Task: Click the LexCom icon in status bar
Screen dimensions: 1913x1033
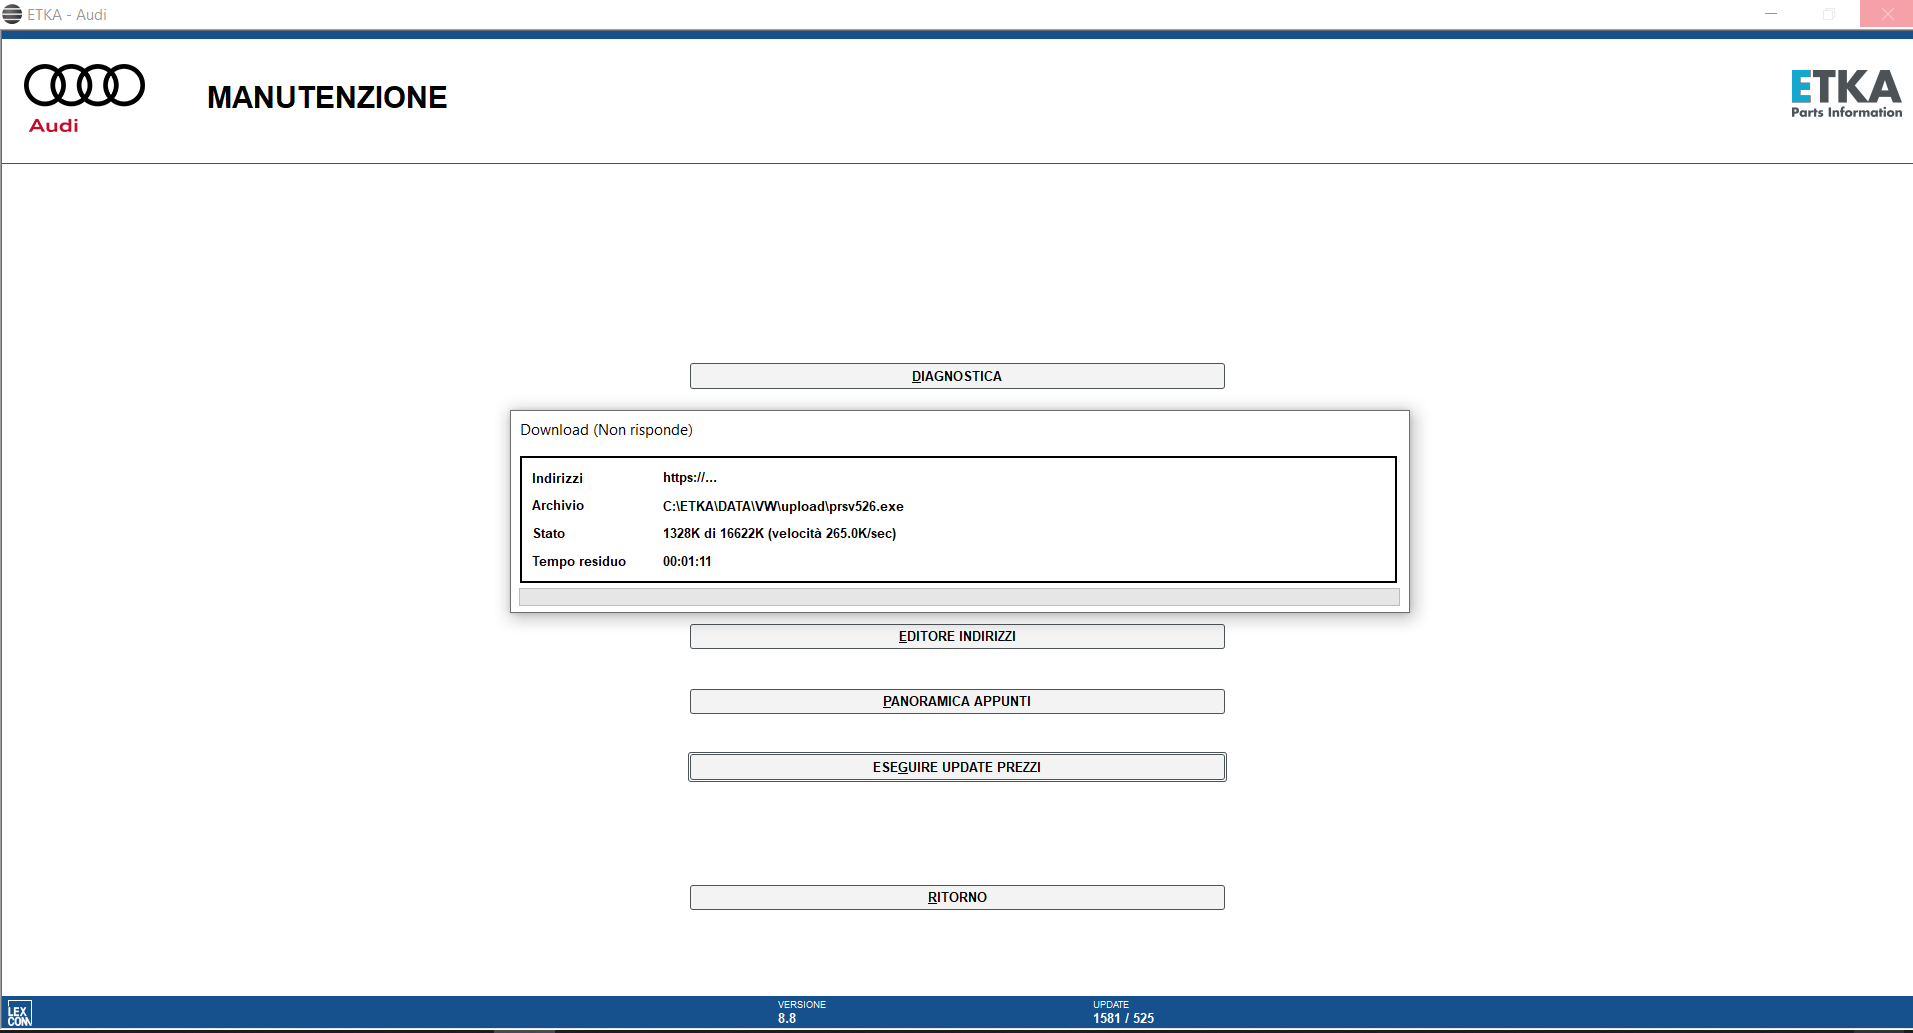Action: pyautogui.click(x=20, y=1013)
